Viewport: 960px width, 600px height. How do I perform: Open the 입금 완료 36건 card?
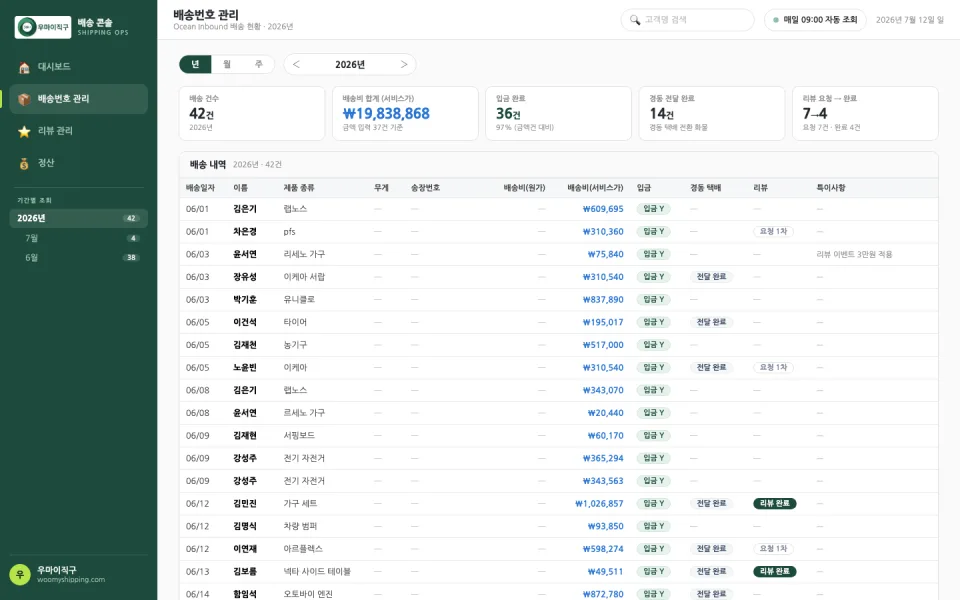pos(558,113)
